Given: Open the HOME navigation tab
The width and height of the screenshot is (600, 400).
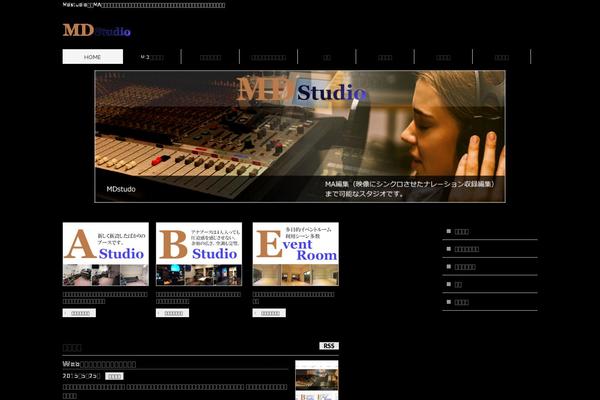Looking at the screenshot, I should point(93,57).
